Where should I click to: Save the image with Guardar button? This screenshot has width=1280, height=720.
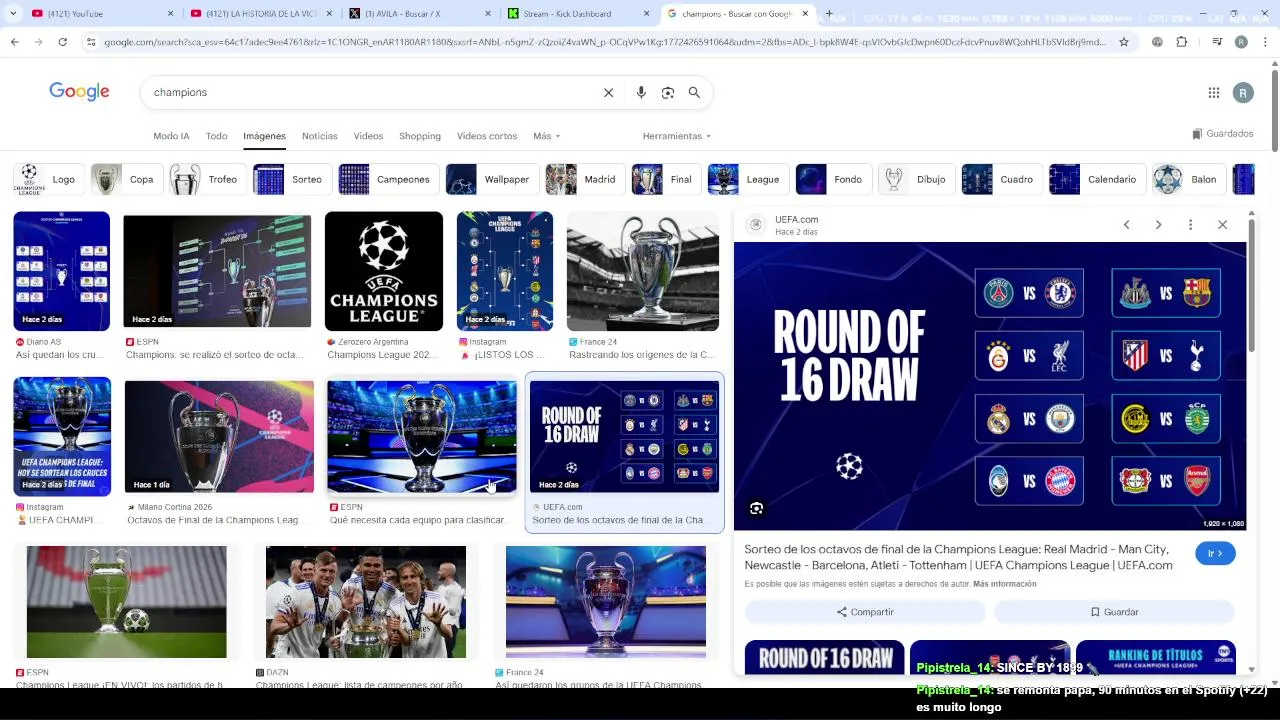click(x=1114, y=612)
